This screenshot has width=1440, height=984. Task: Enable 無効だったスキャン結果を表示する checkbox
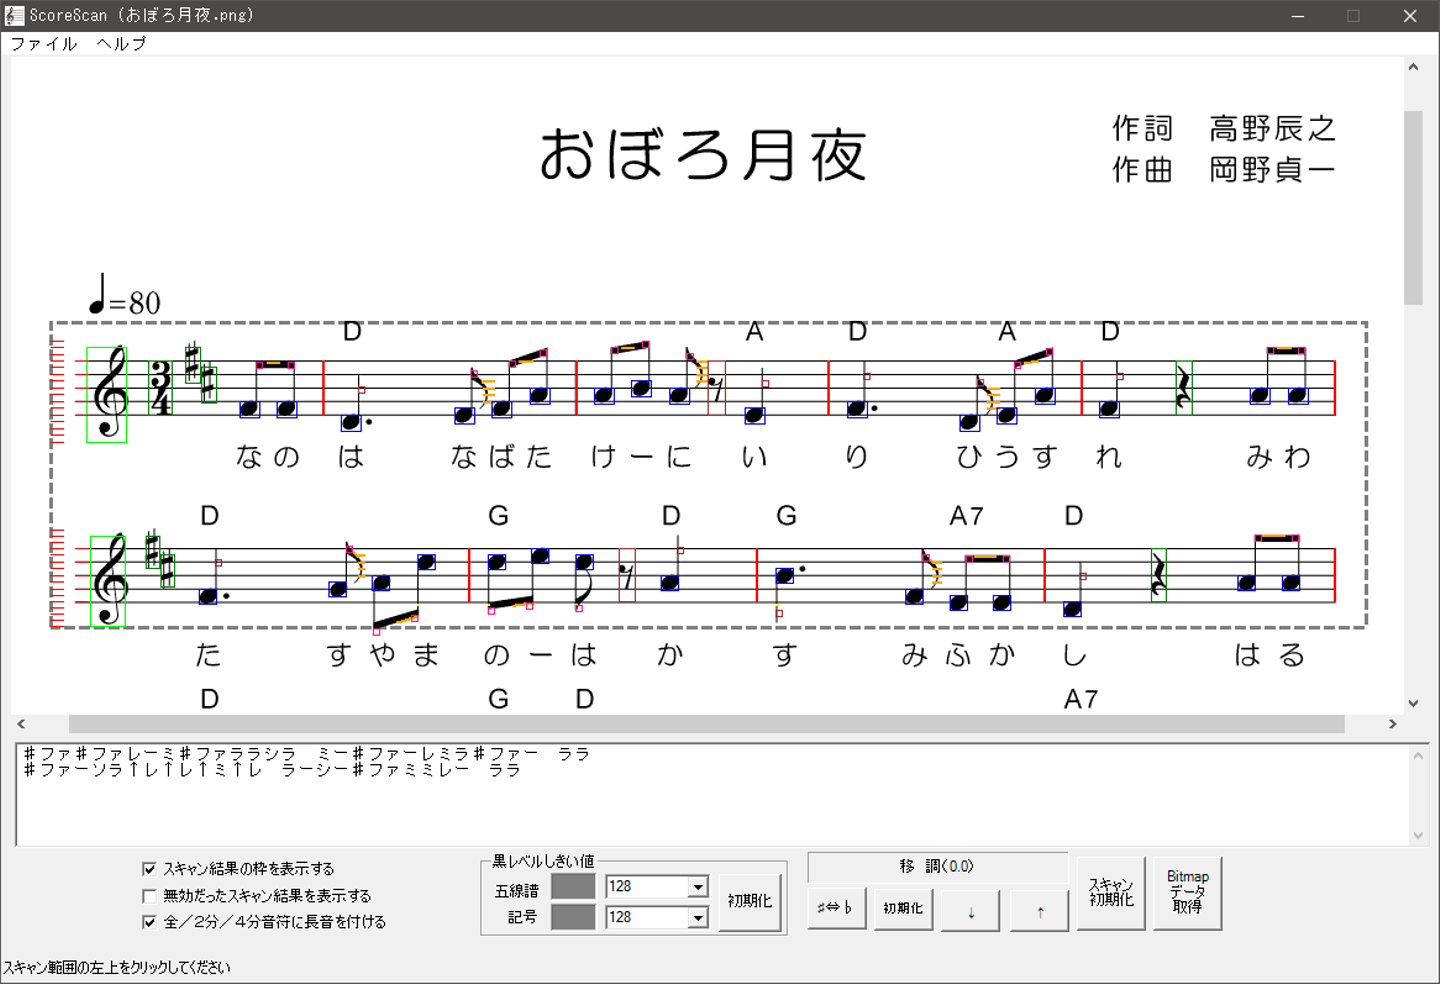pos(150,896)
